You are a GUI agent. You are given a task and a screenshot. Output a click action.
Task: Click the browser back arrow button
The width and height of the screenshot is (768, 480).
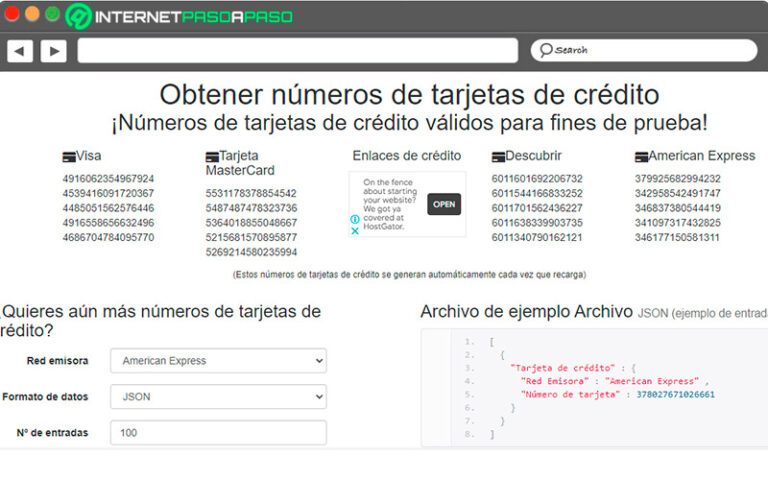[x=20, y=50]
